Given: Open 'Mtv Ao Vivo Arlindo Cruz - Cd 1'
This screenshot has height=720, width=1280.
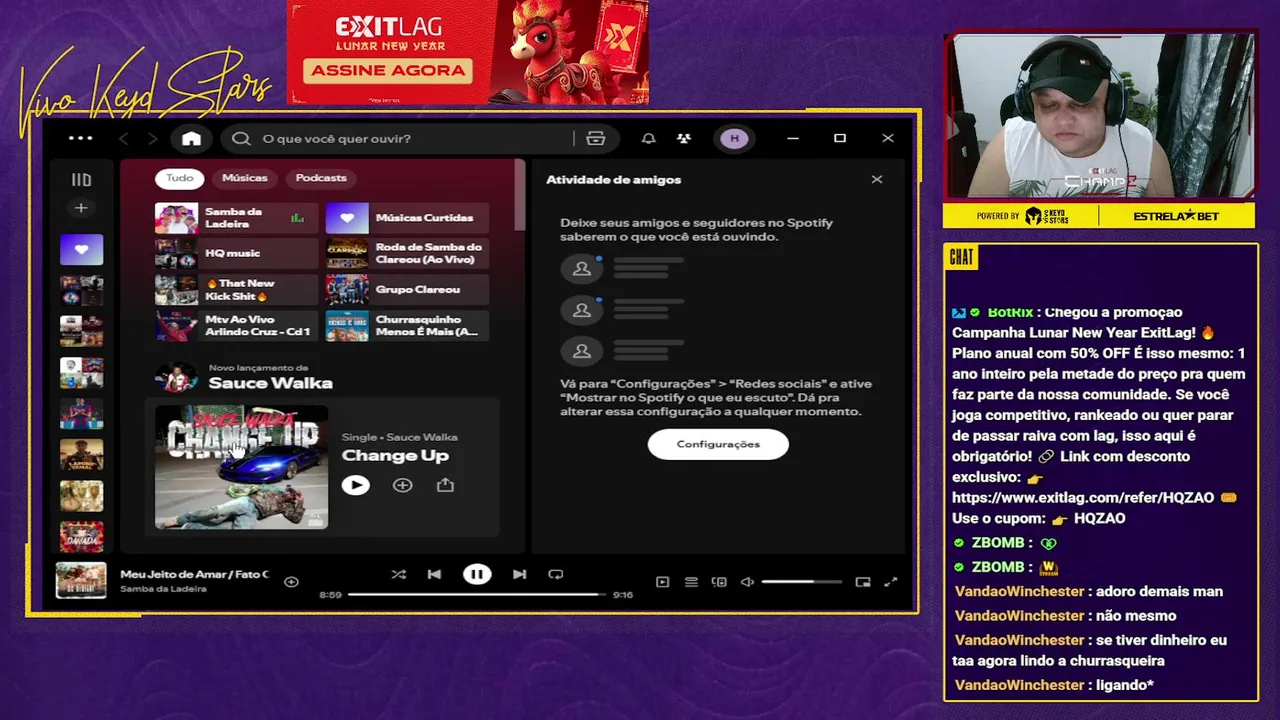Looking at the screenshot, I should pyautogui.click(x=236, y=326).
